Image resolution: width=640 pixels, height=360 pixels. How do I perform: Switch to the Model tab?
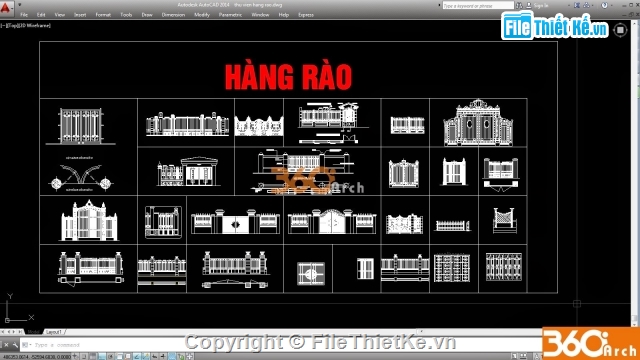pyautogui.click(x=33, y=332)
